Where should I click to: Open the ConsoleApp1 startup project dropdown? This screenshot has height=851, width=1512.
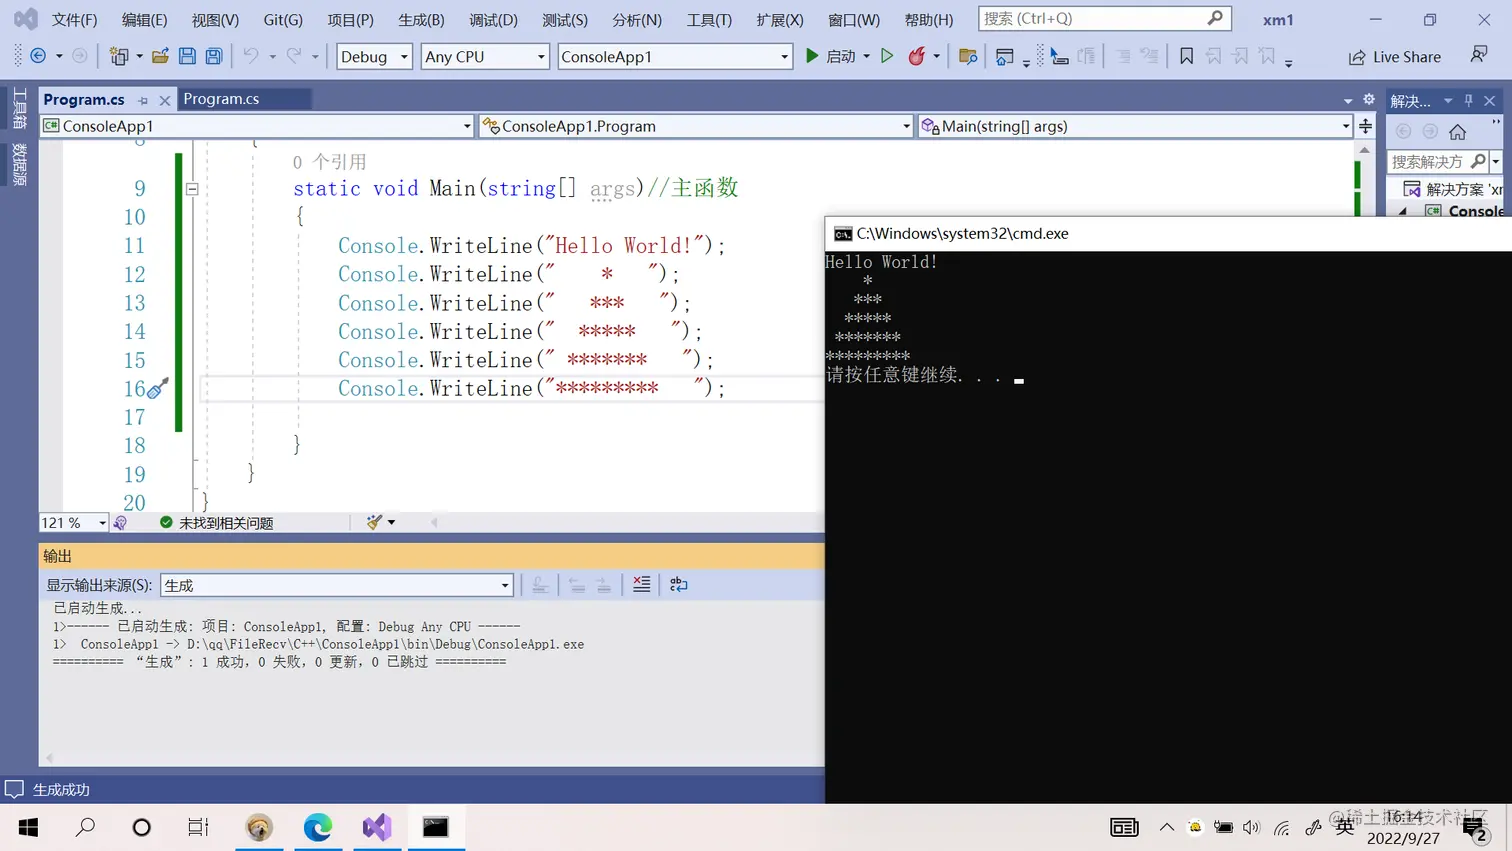(x=675, y=56)
